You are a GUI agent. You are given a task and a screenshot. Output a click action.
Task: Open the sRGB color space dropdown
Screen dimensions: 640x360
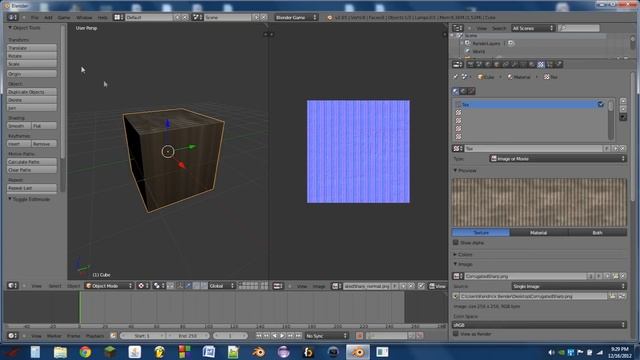(539, 325)
